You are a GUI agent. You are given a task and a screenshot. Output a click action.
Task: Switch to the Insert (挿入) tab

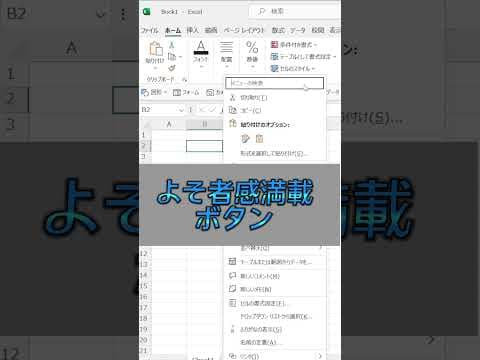click(192, 30)
